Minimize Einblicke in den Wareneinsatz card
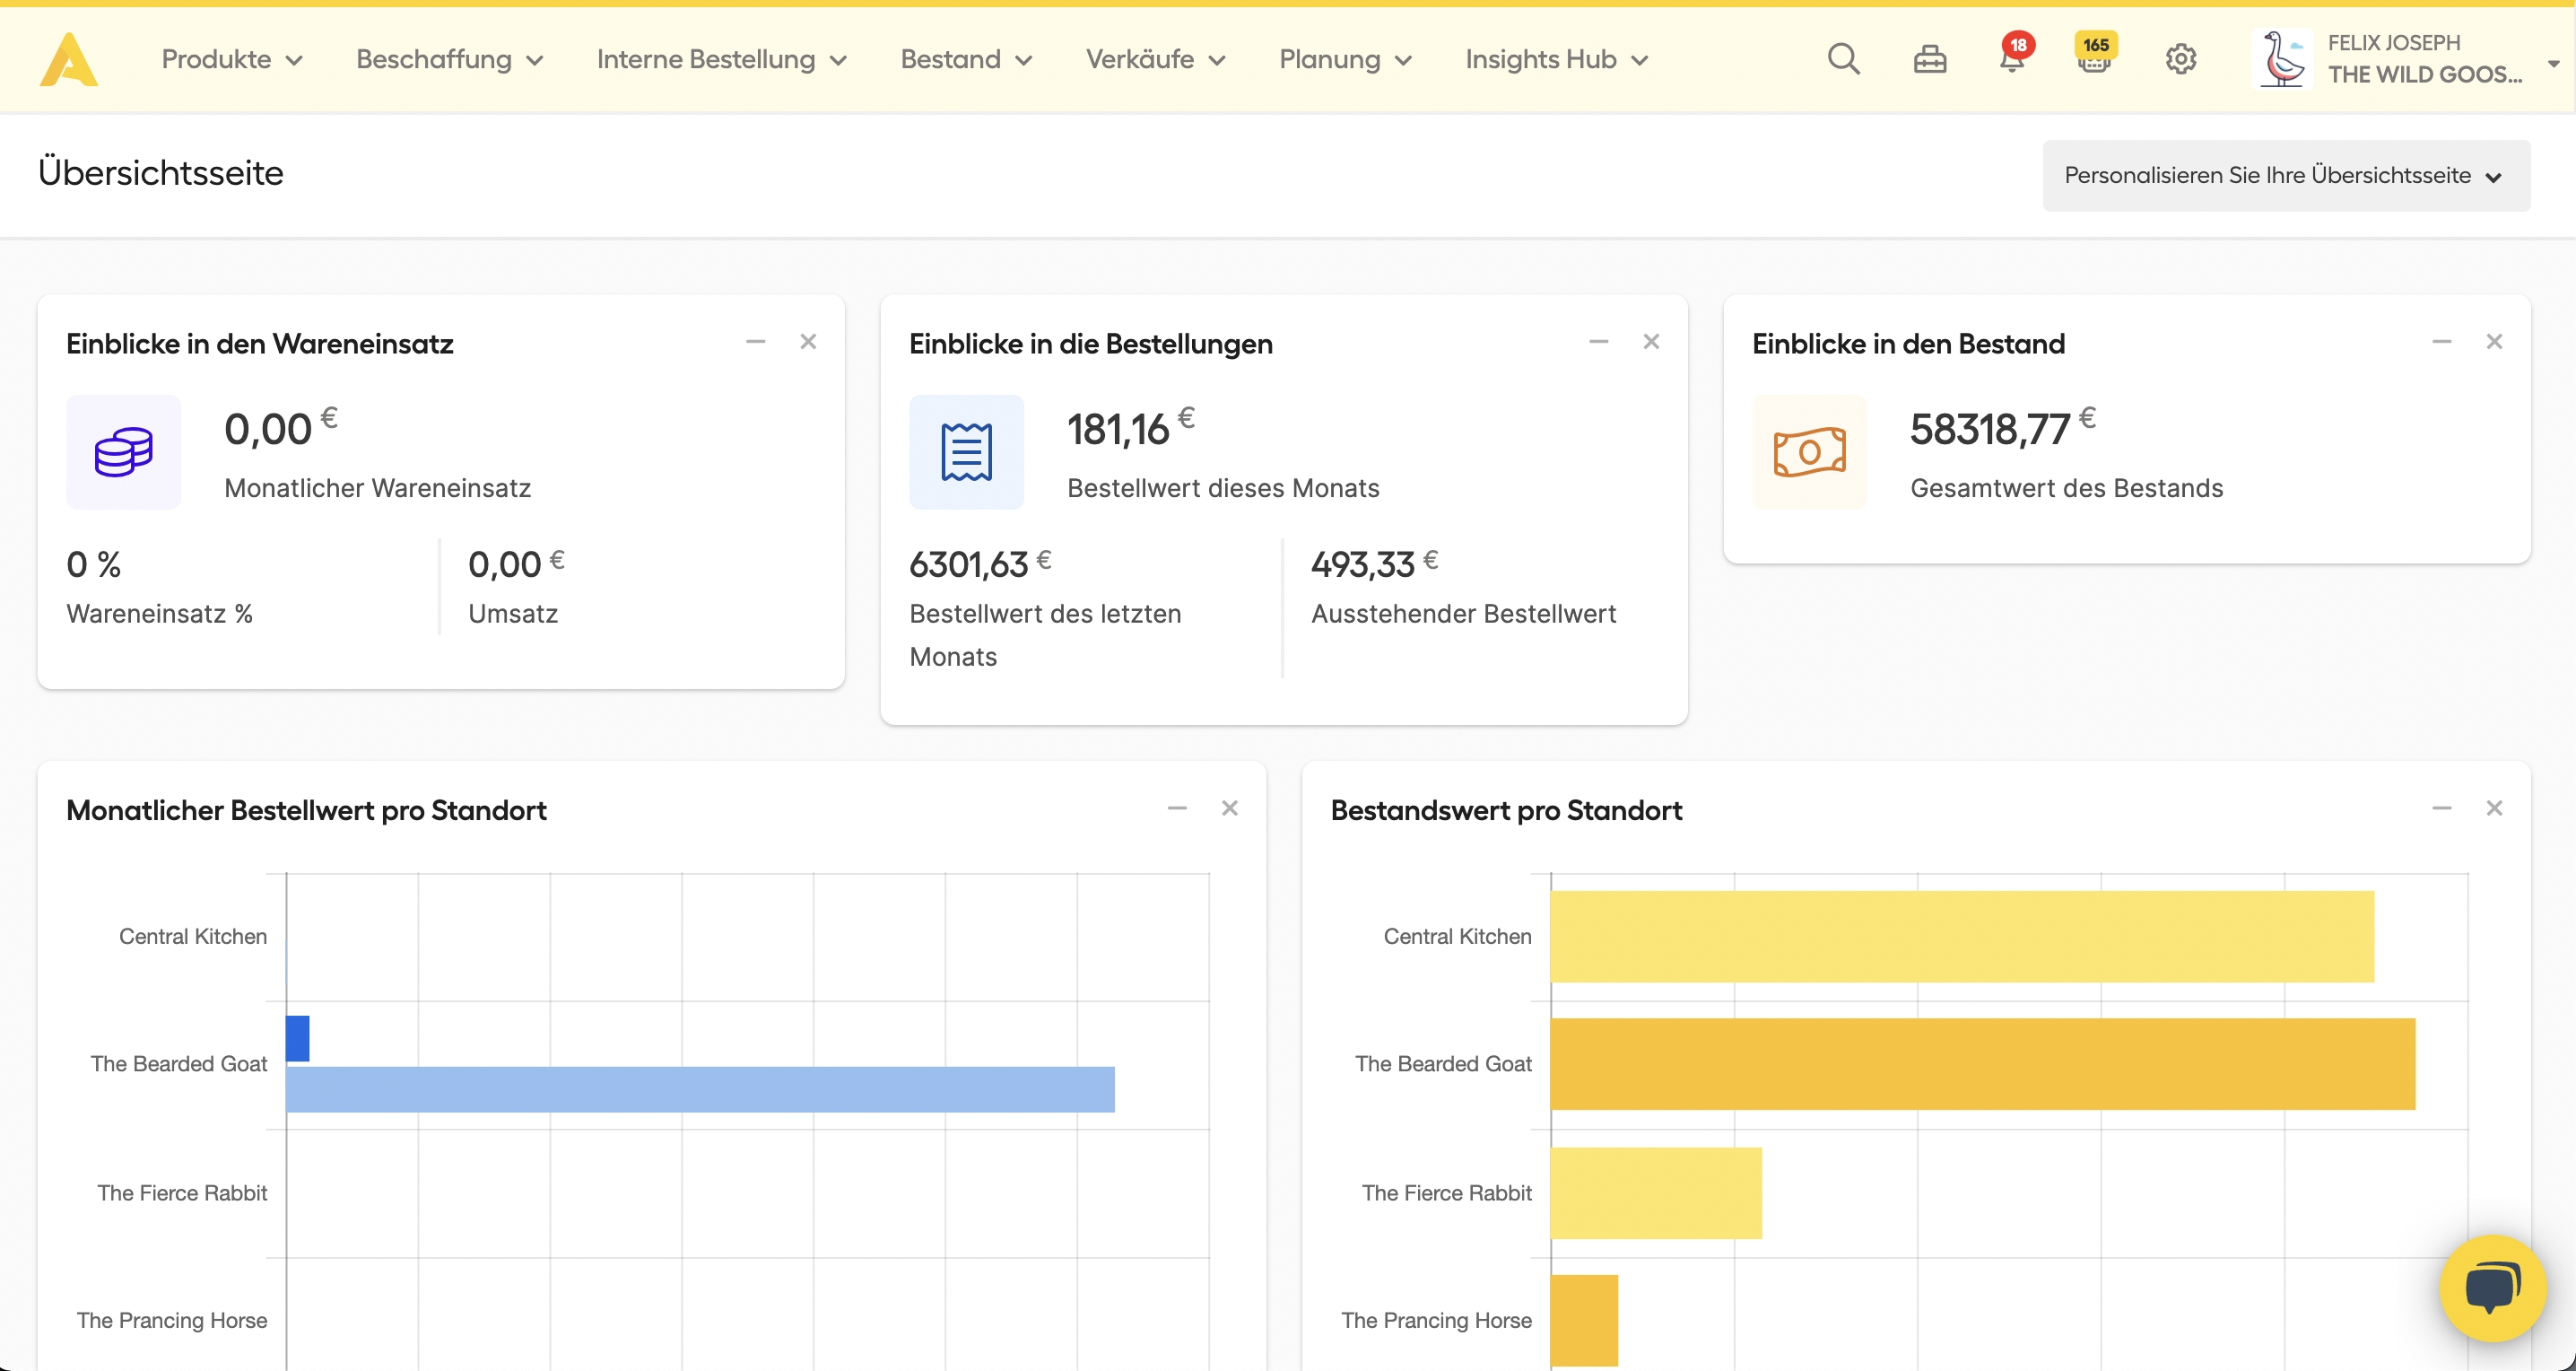 (756, 342)
